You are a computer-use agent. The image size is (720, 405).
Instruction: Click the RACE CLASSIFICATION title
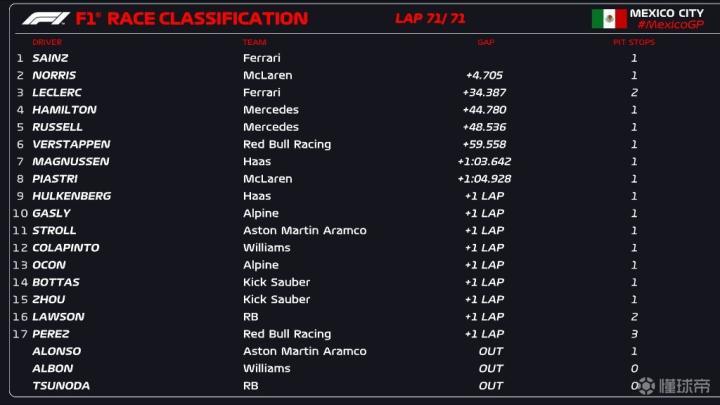pos(207,18)
